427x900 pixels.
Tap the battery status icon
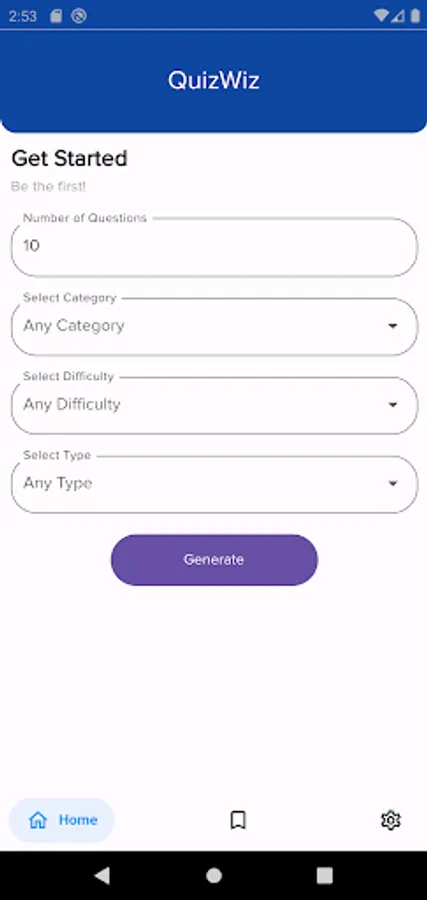(x=415, y=16)
